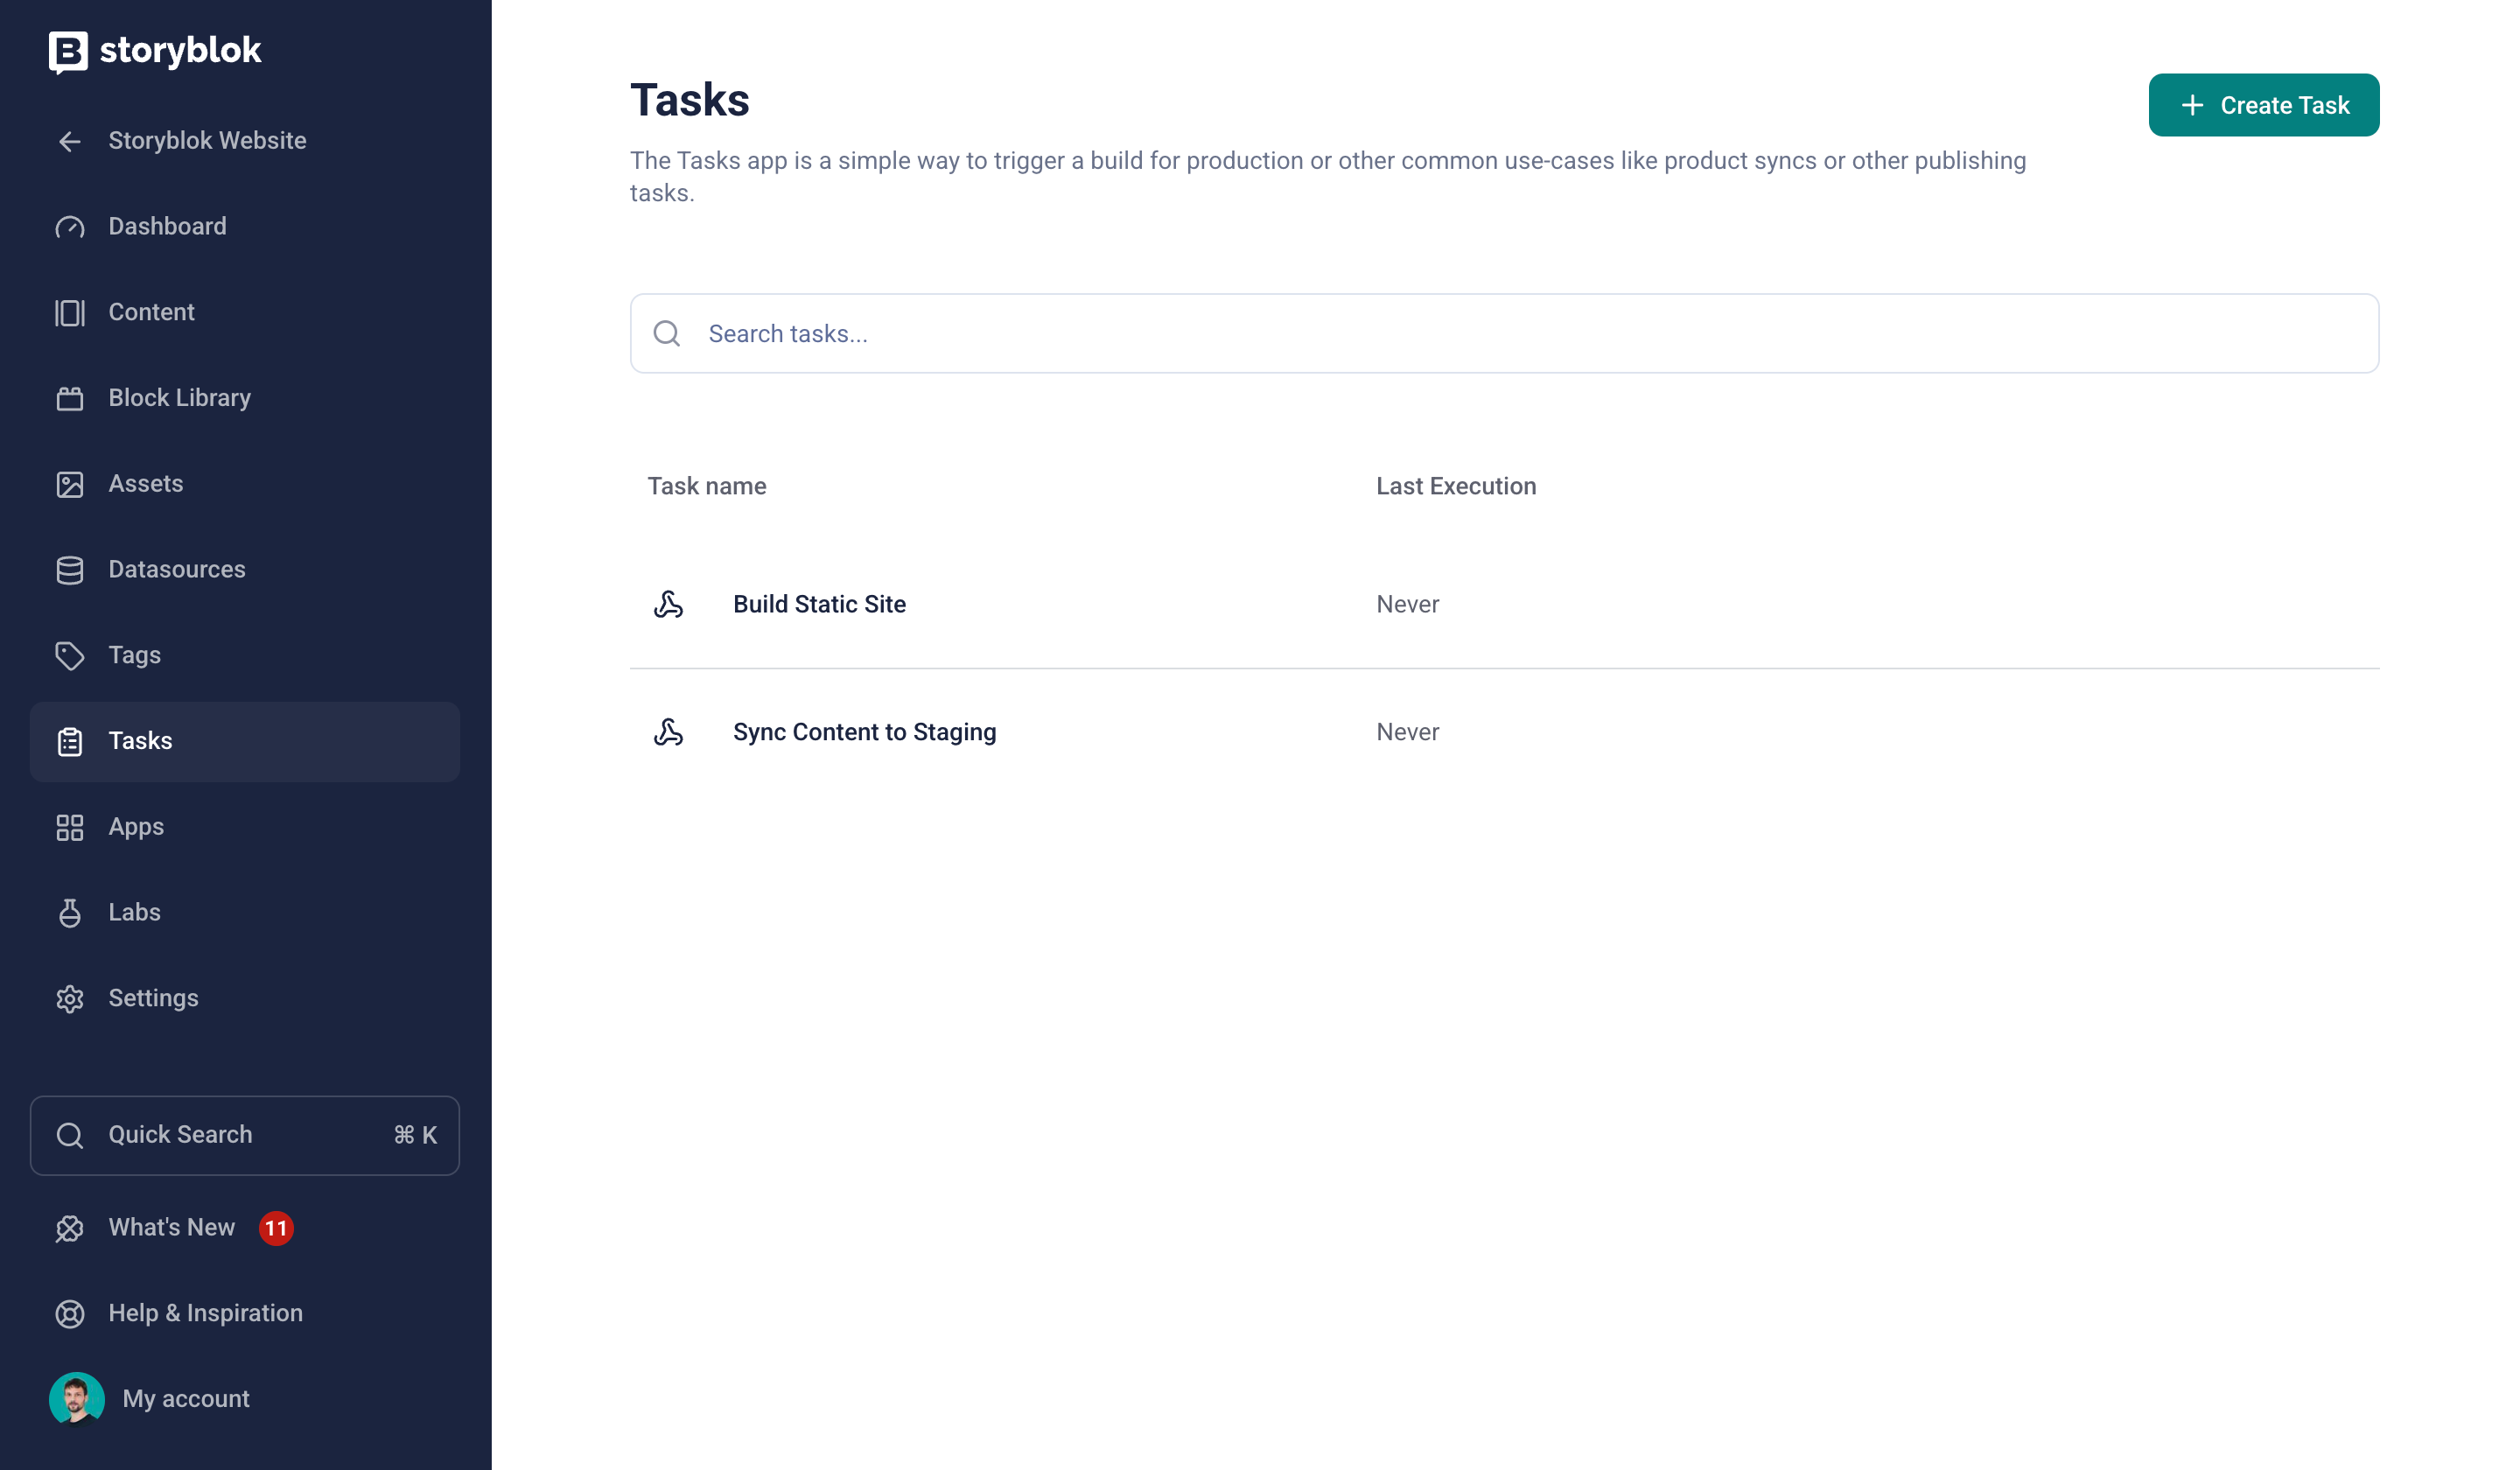This screenshot has width=2520, height=1470.
Task: Click the Help & Inspiration lifebuoy icon
Action: 69,1314
